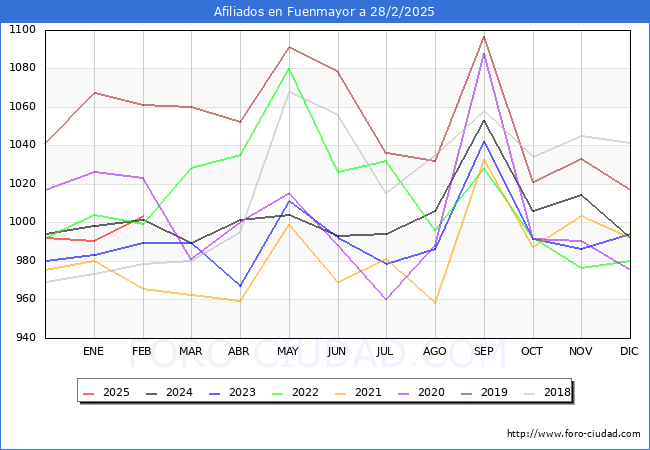Click the ABR month axis label
Screen dimensions: 650x450
(x=239, y=351)
